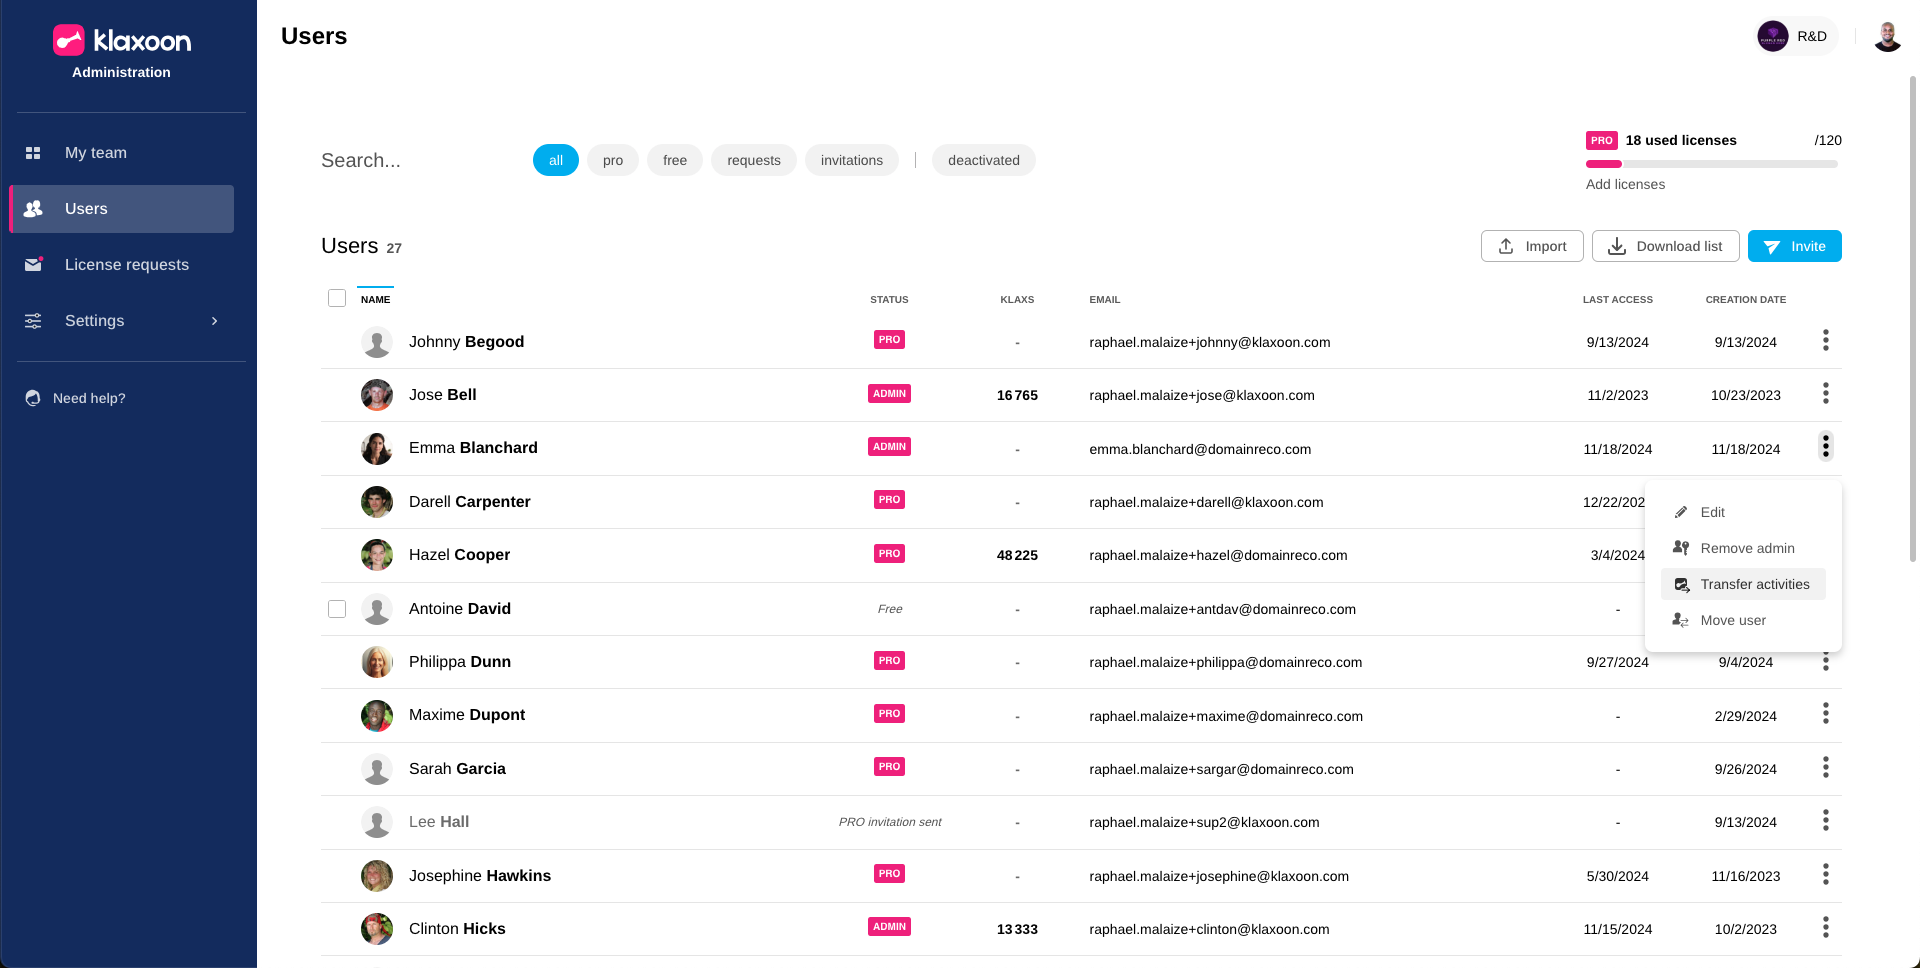Open the R&D workspace switcher
Image resolution: width=1920 pixels, height=968 pixels.
1796,37
